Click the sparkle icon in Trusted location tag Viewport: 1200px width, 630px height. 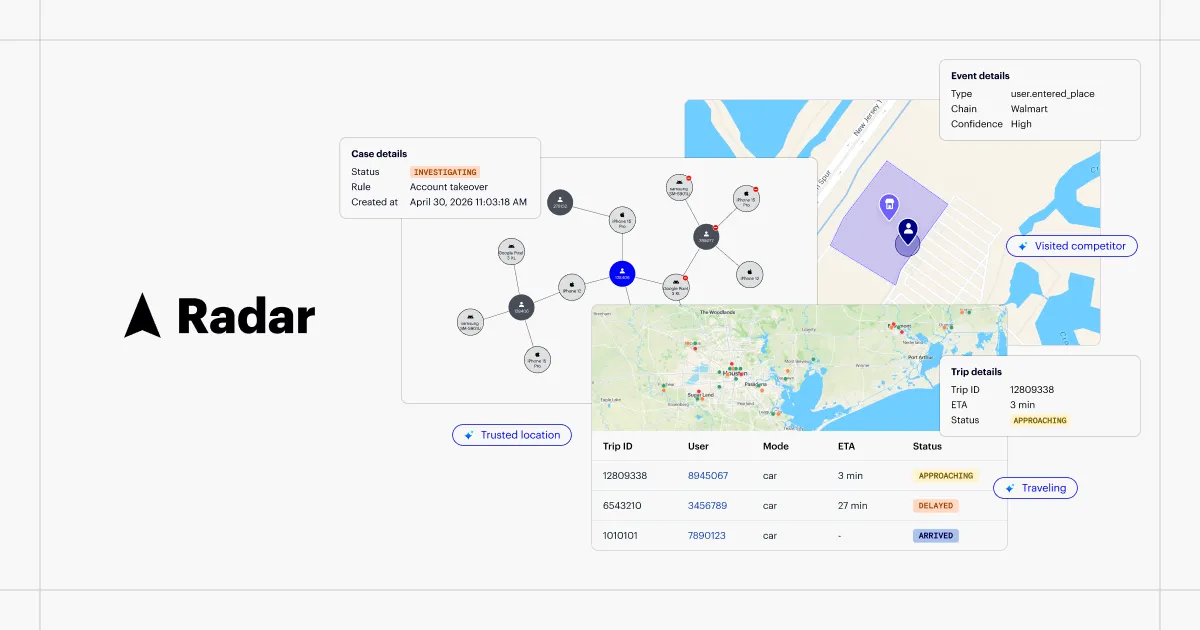(x=468, y=435)
